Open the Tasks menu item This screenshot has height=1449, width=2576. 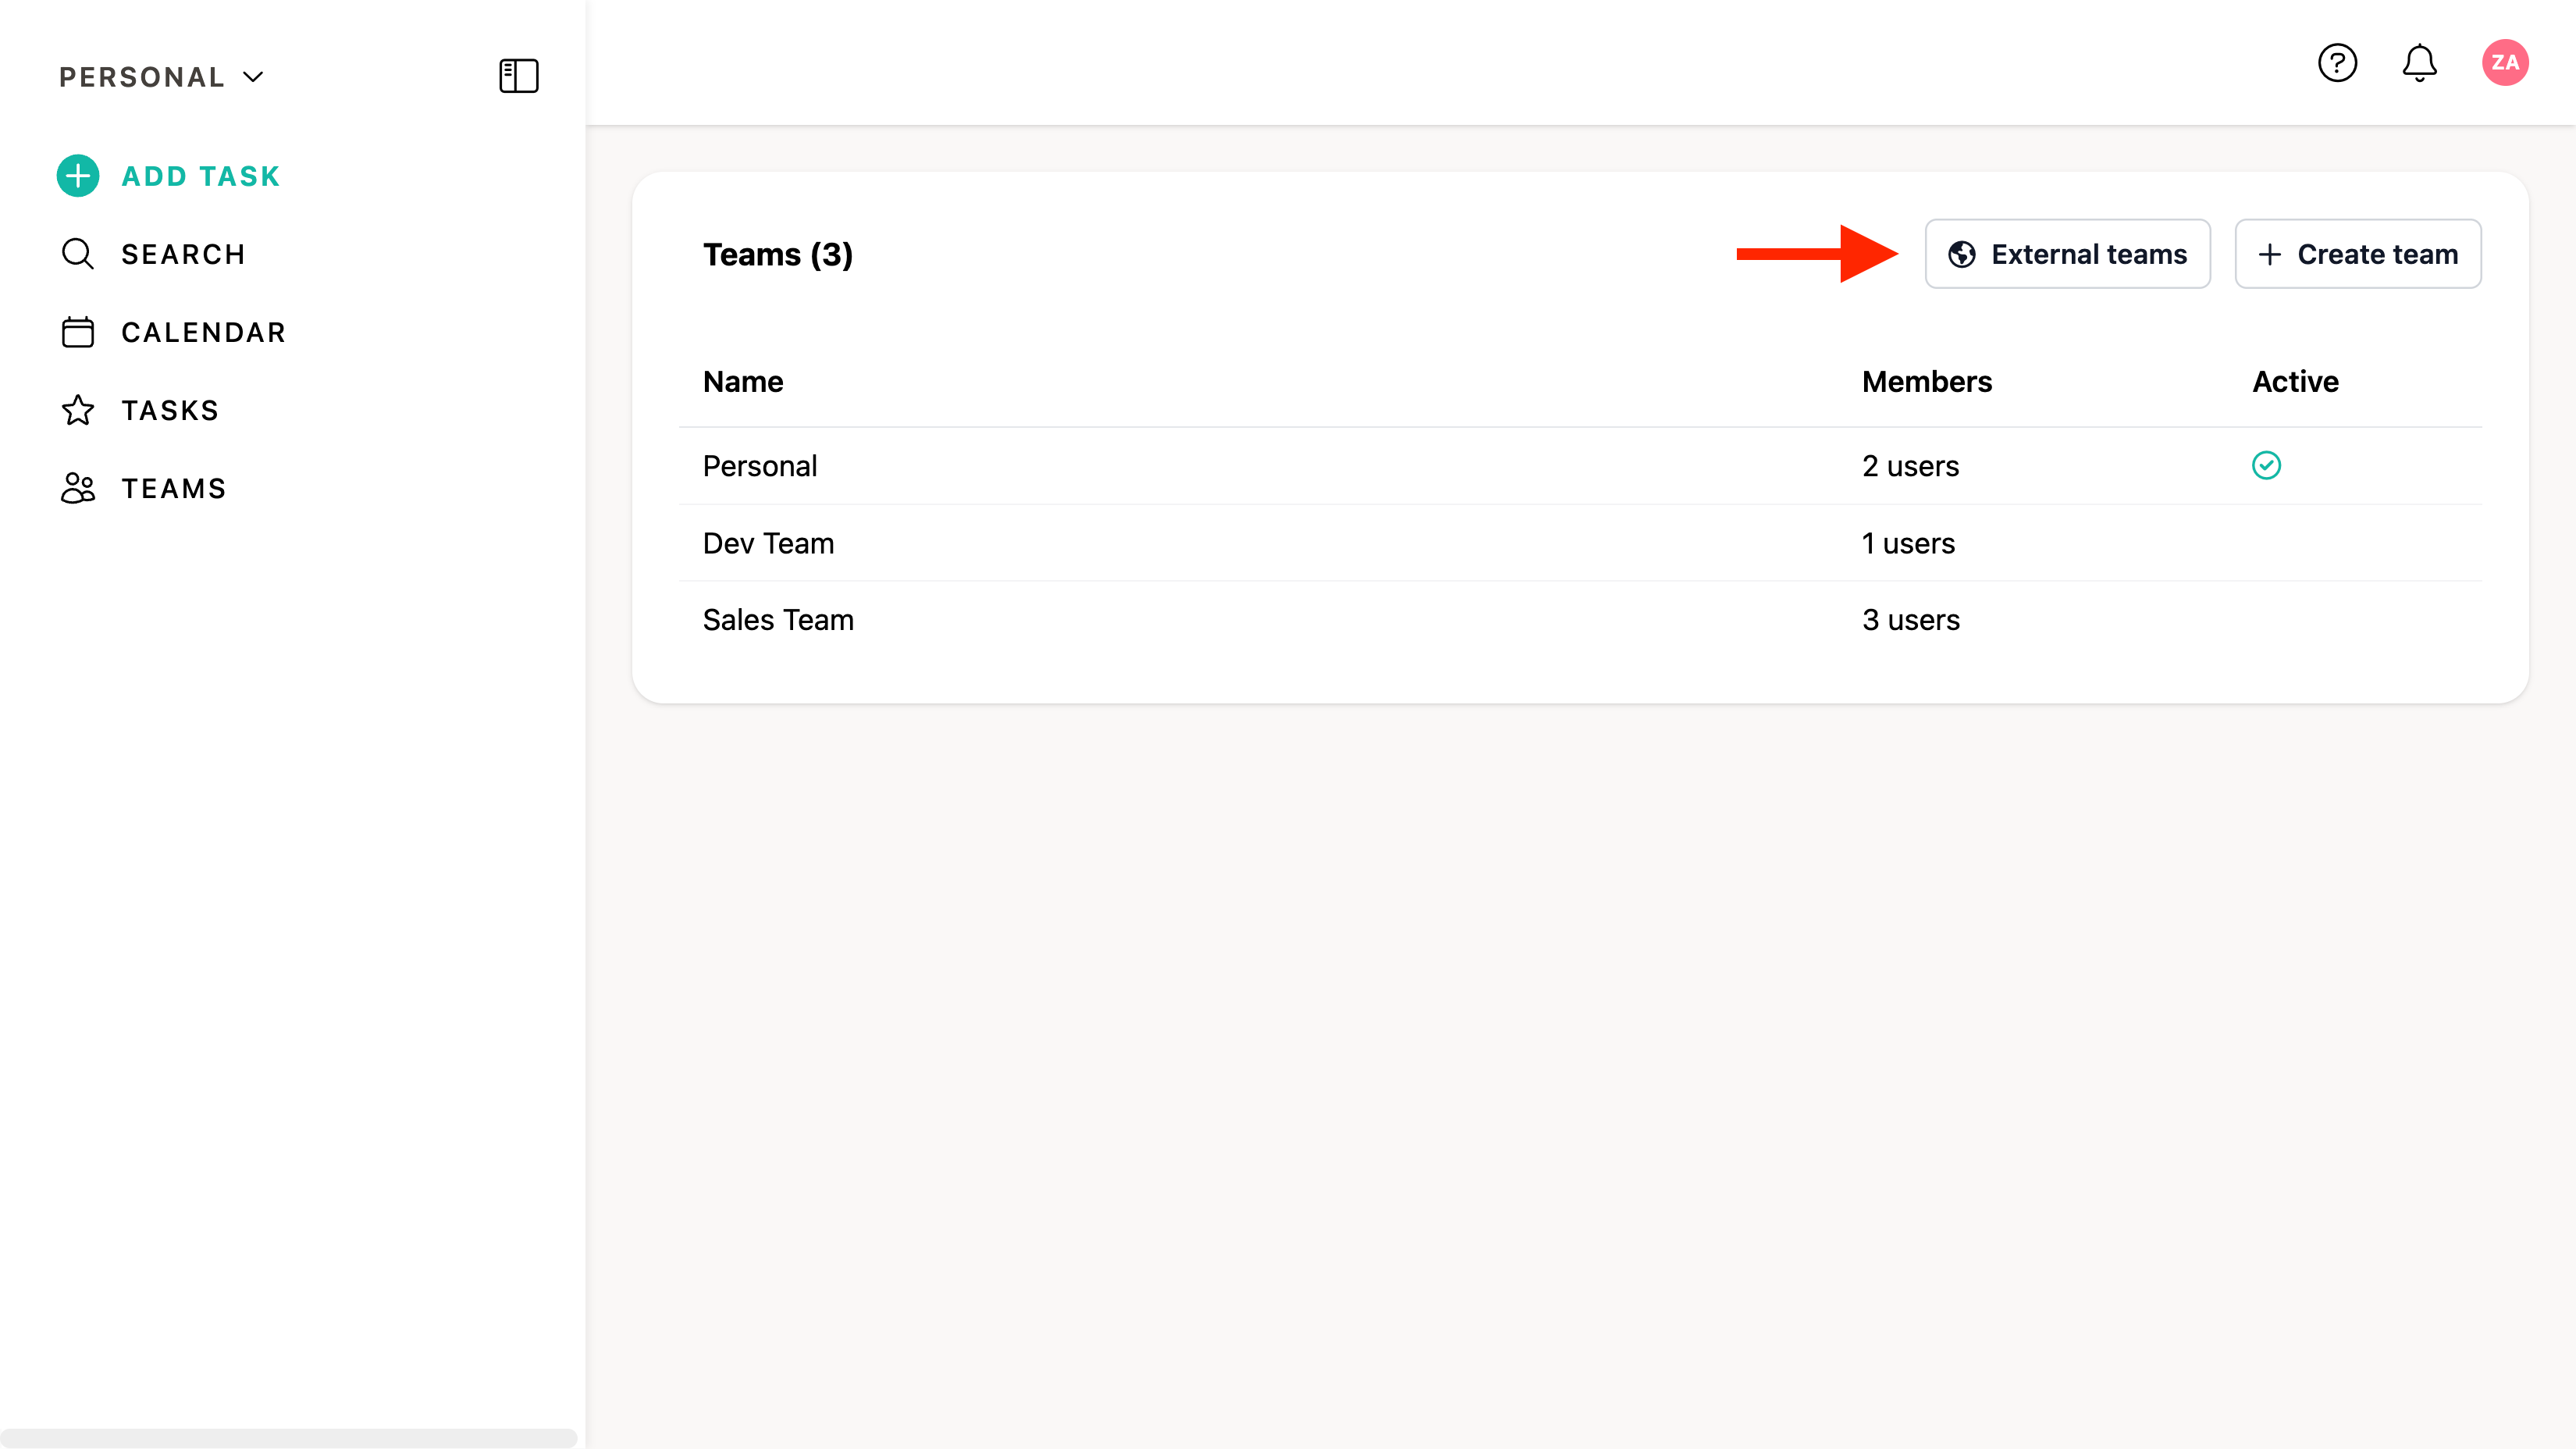tap(170, 410)
